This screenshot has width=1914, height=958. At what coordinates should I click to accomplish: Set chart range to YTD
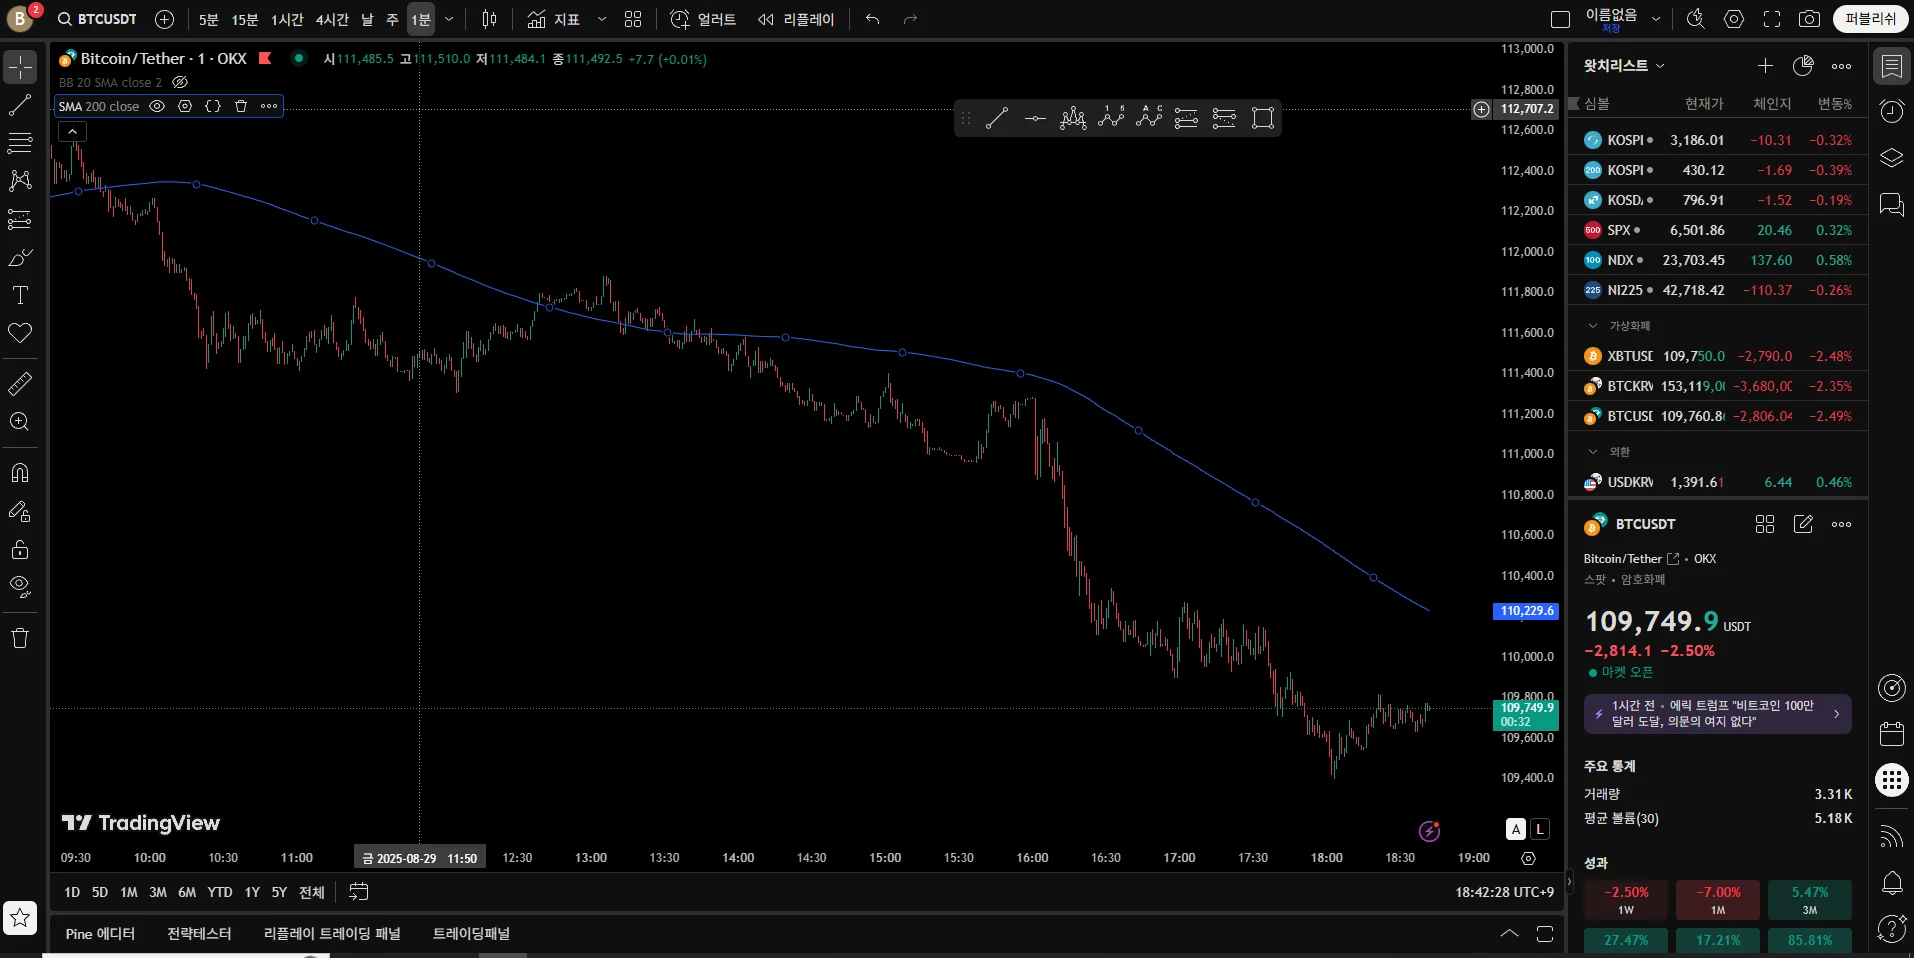220,892
